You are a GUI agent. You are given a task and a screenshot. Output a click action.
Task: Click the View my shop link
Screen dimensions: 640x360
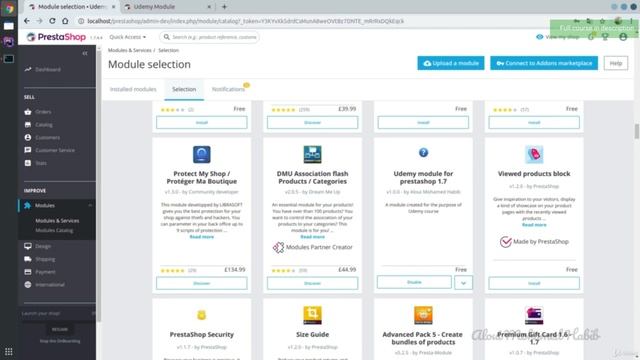[558, 37]
